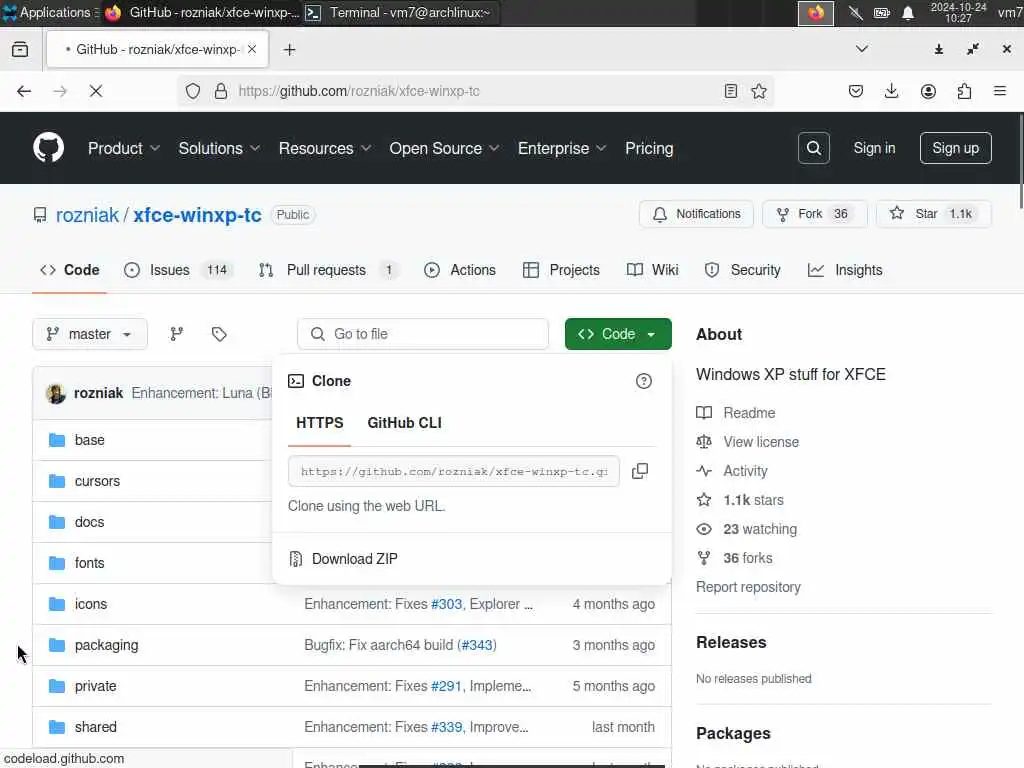List all tabs chevron in tab bar
This screenshot has height=768, width=1024.
click(x=862, y=50)
